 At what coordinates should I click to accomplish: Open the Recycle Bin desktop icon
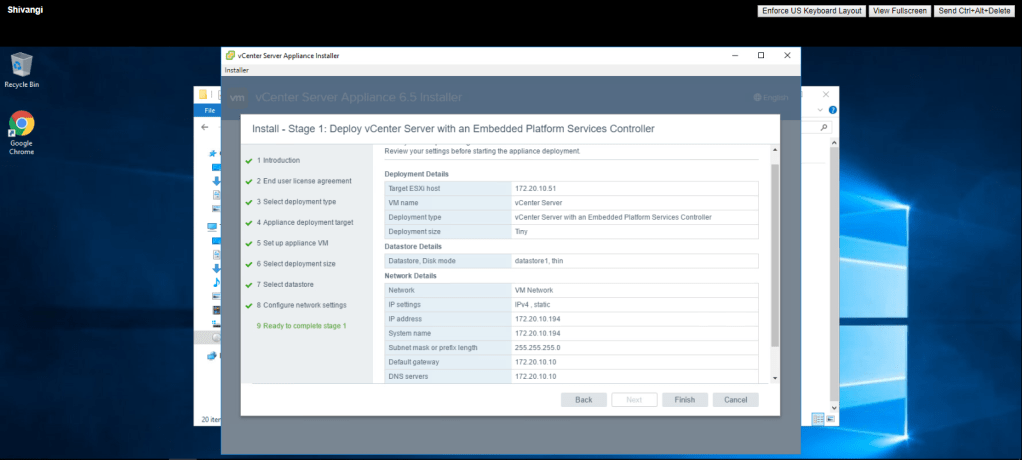(x=21, y=67)
